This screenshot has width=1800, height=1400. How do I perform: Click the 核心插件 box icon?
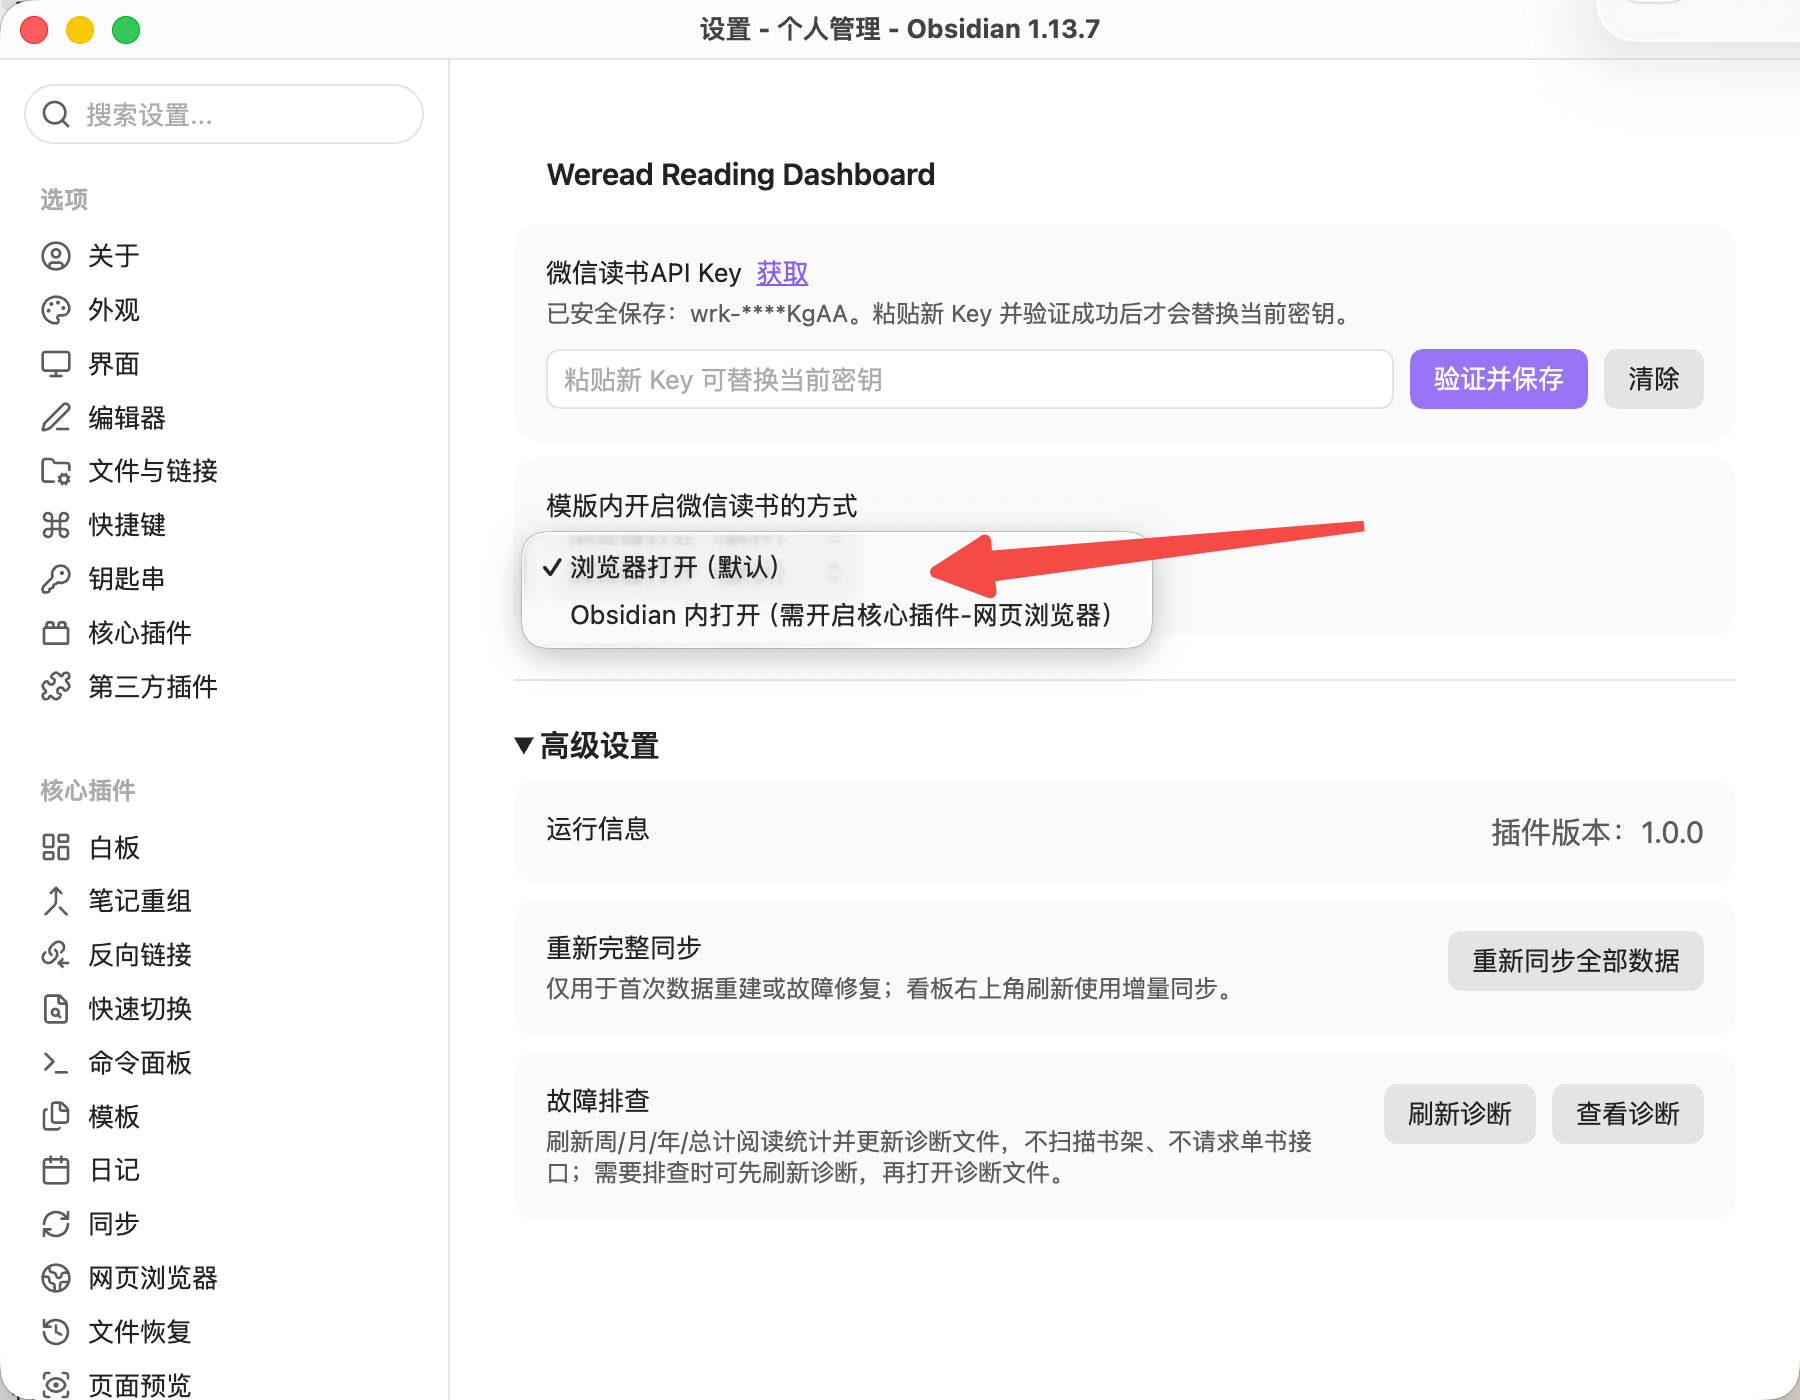click(56, 633)
